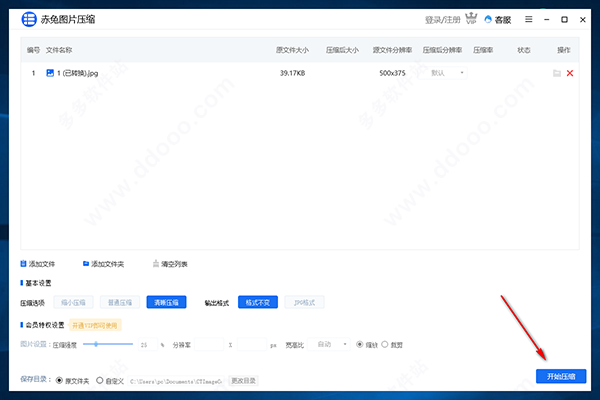Click the 状态 column header
The height and width of the screenshot is (400, 600).
[524, 50]
